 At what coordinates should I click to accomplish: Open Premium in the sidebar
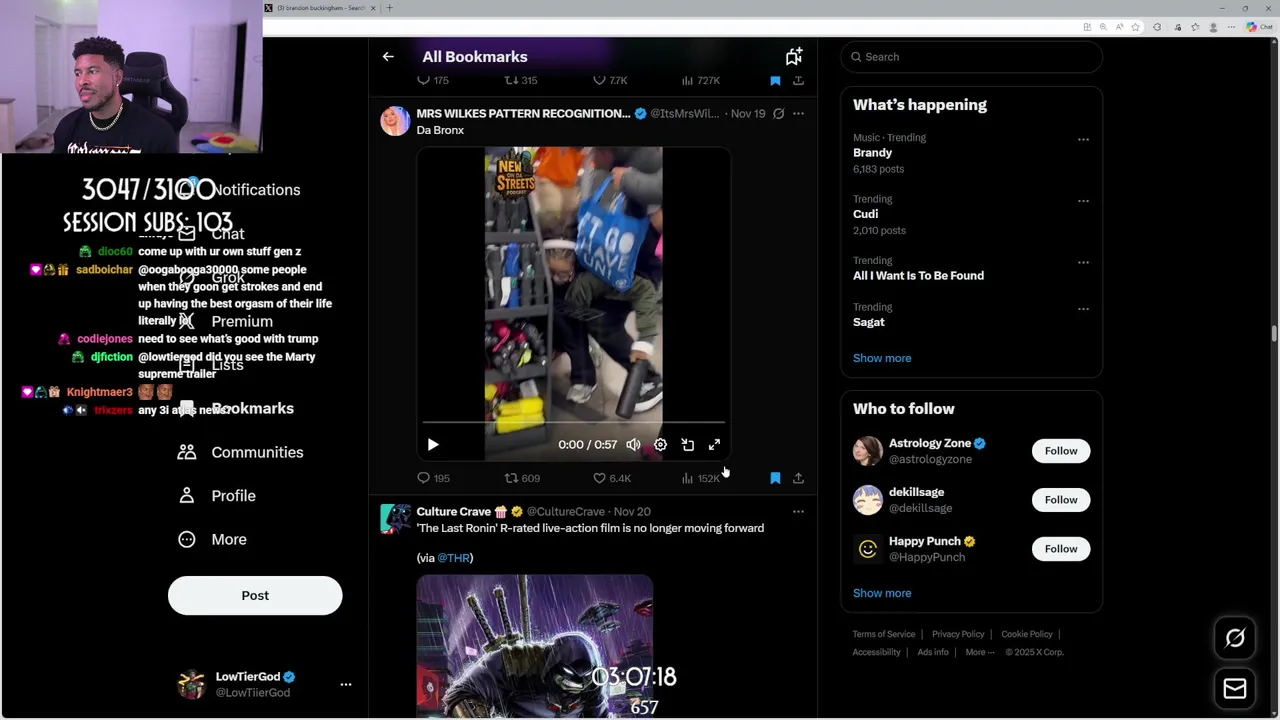[x=225, y=321]
